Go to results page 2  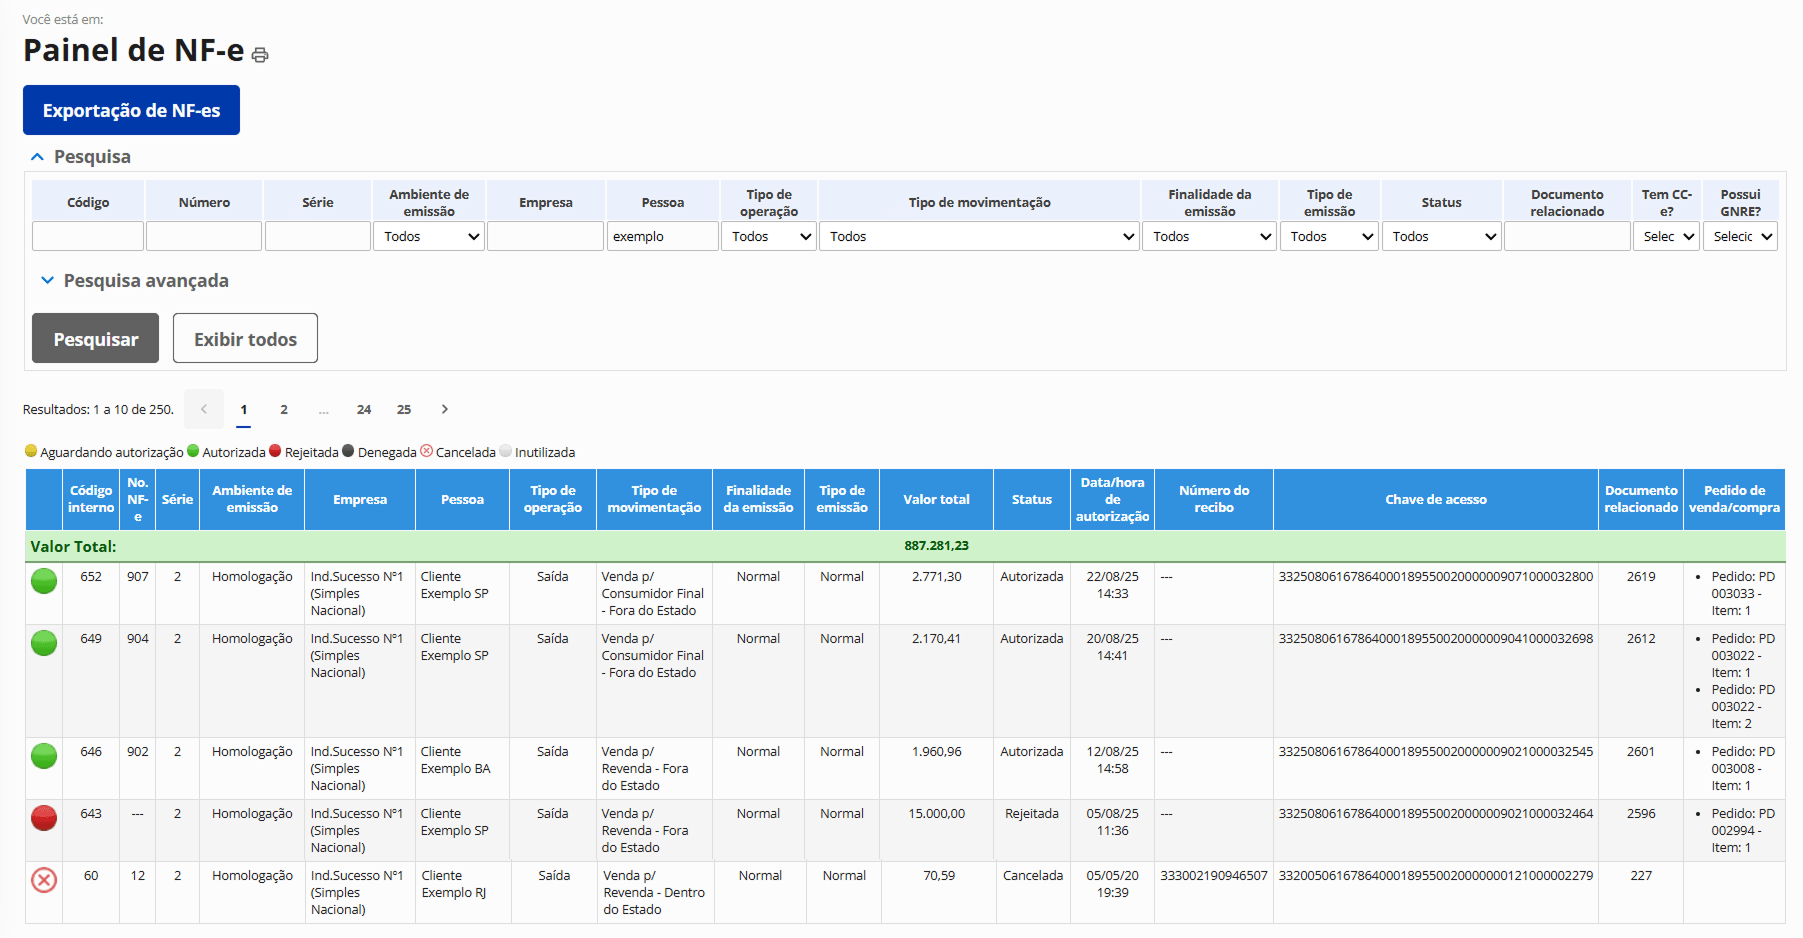[x=284, y=409]
